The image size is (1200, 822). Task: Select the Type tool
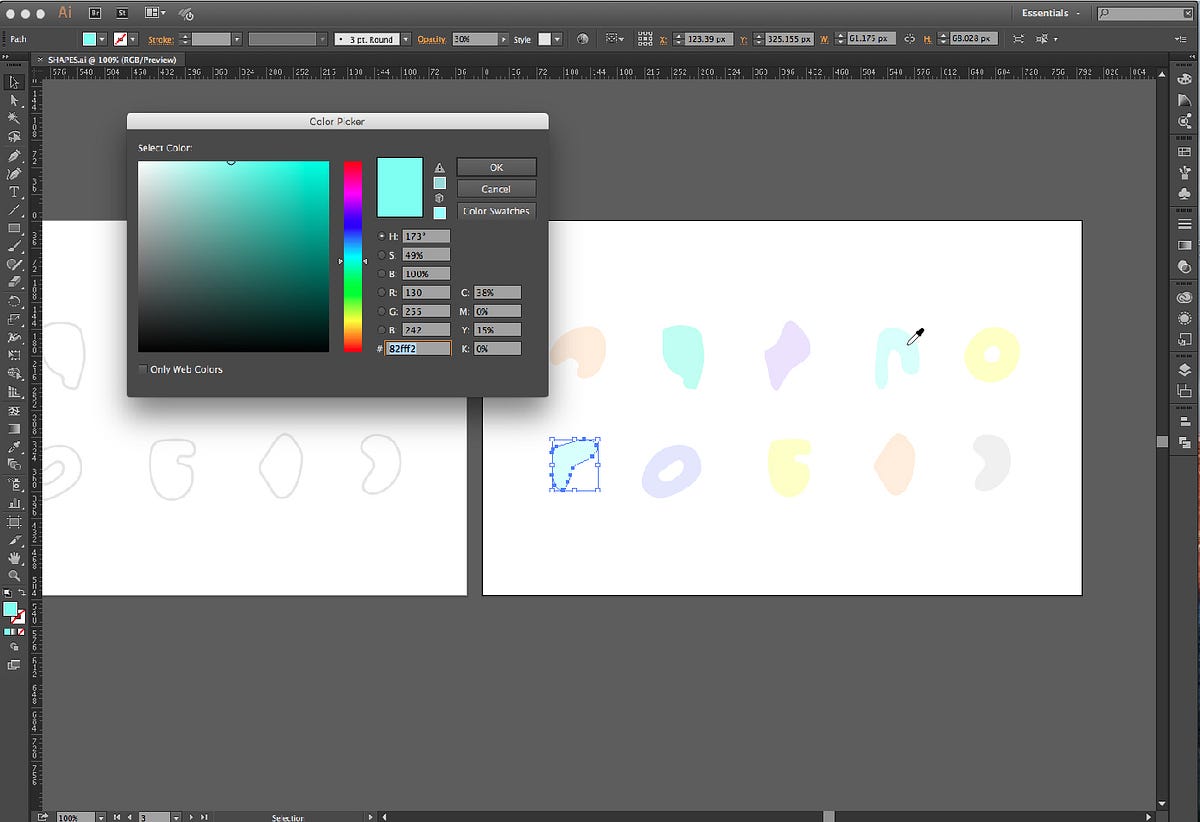click(14, 192)
